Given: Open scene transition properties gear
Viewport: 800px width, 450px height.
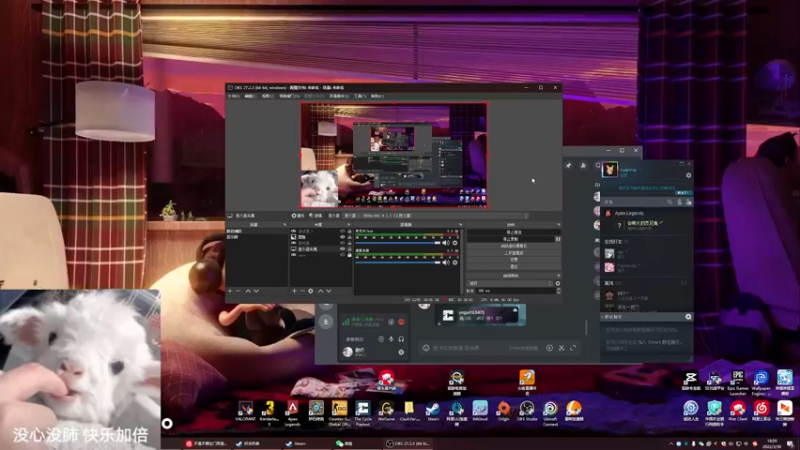Looking at the screenshot, I should [558, 283].
